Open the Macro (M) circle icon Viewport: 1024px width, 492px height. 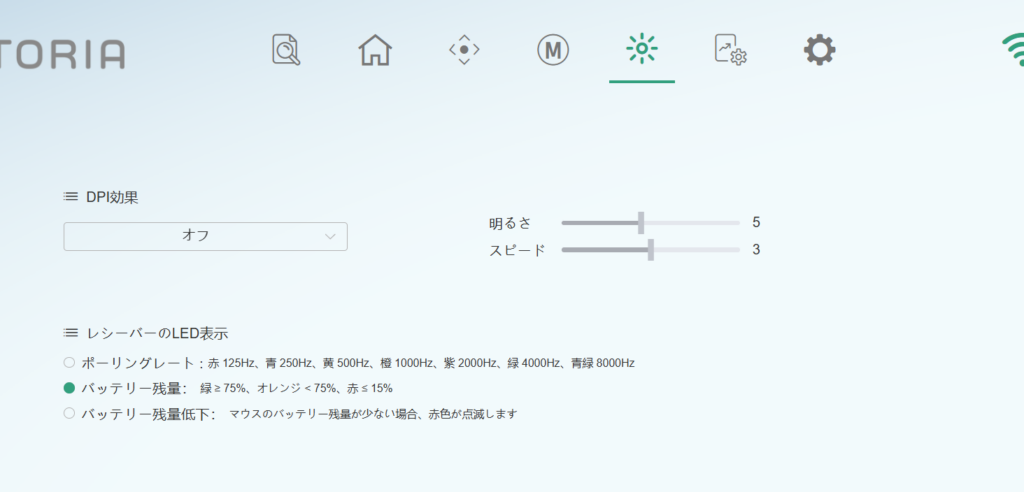(x=553, y=49)
